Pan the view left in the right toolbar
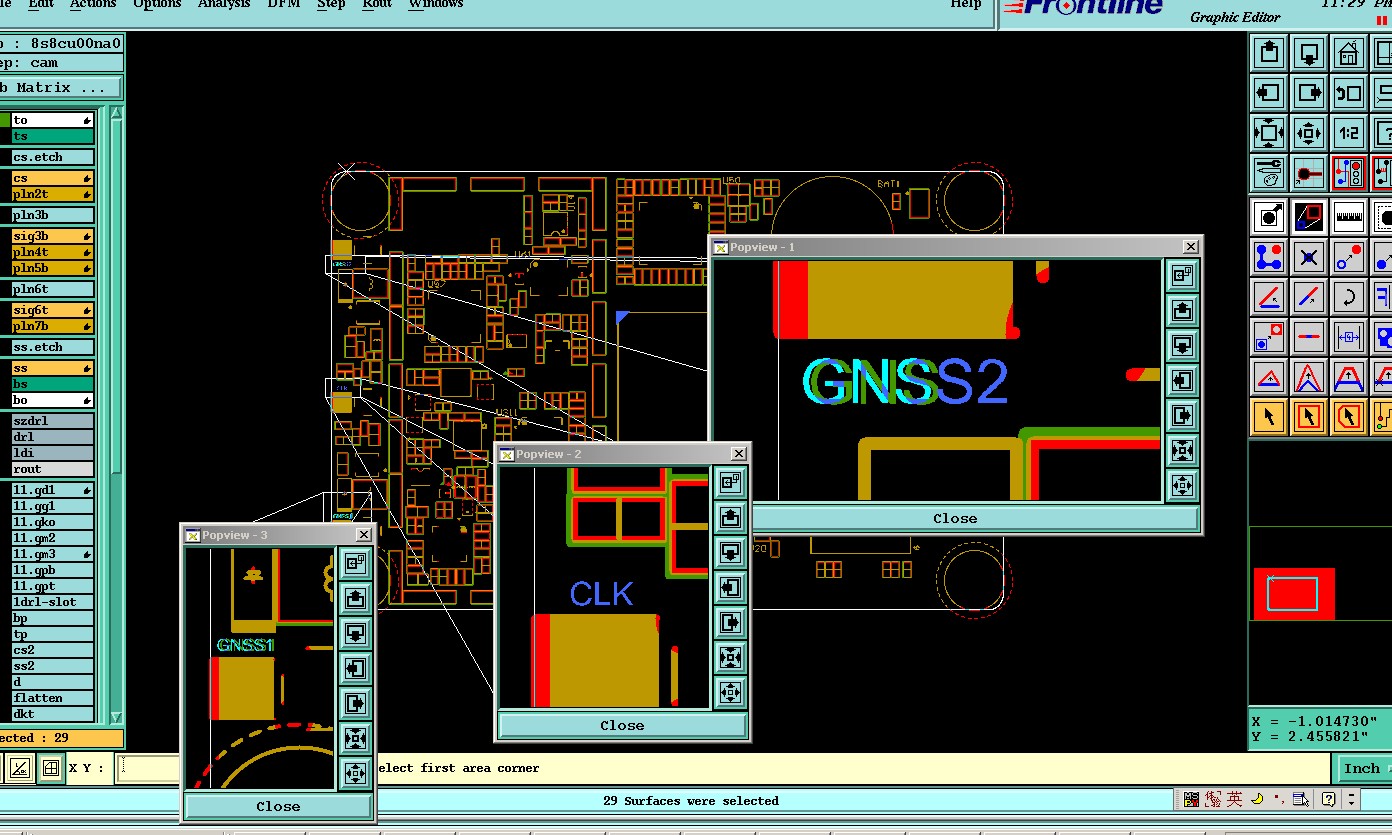 click(1269, 93)
